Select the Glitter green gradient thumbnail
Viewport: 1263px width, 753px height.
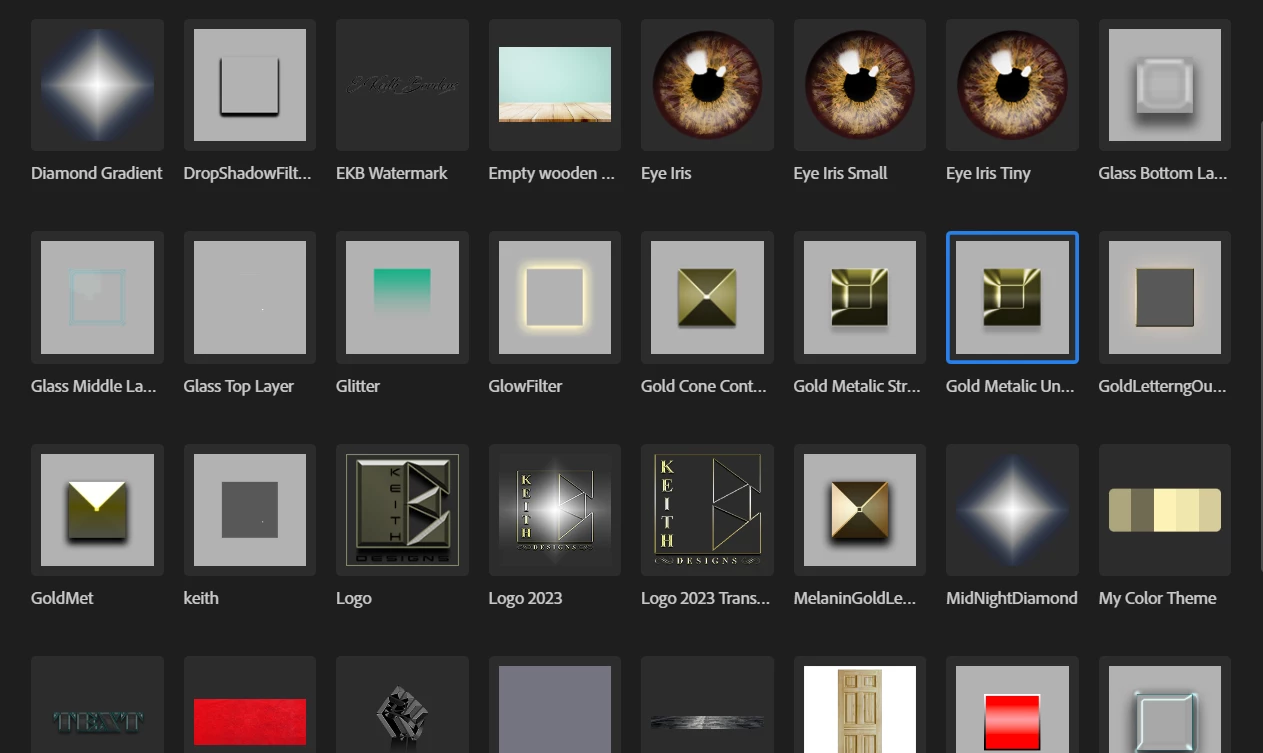click(x=402, y=297)
